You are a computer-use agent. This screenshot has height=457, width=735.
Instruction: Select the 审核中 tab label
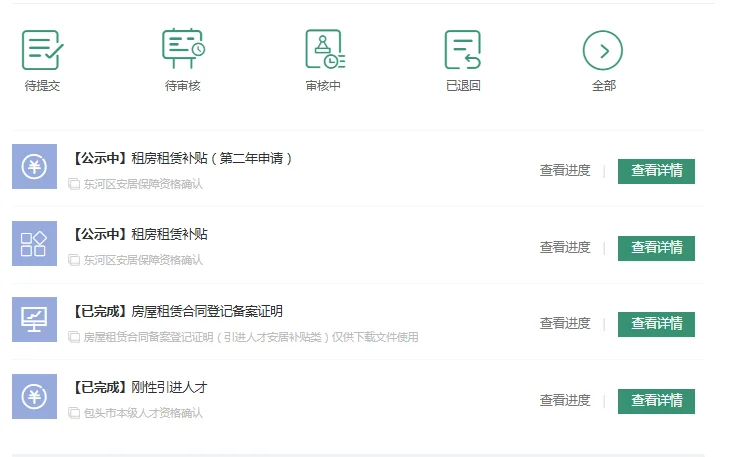[323, 86]
